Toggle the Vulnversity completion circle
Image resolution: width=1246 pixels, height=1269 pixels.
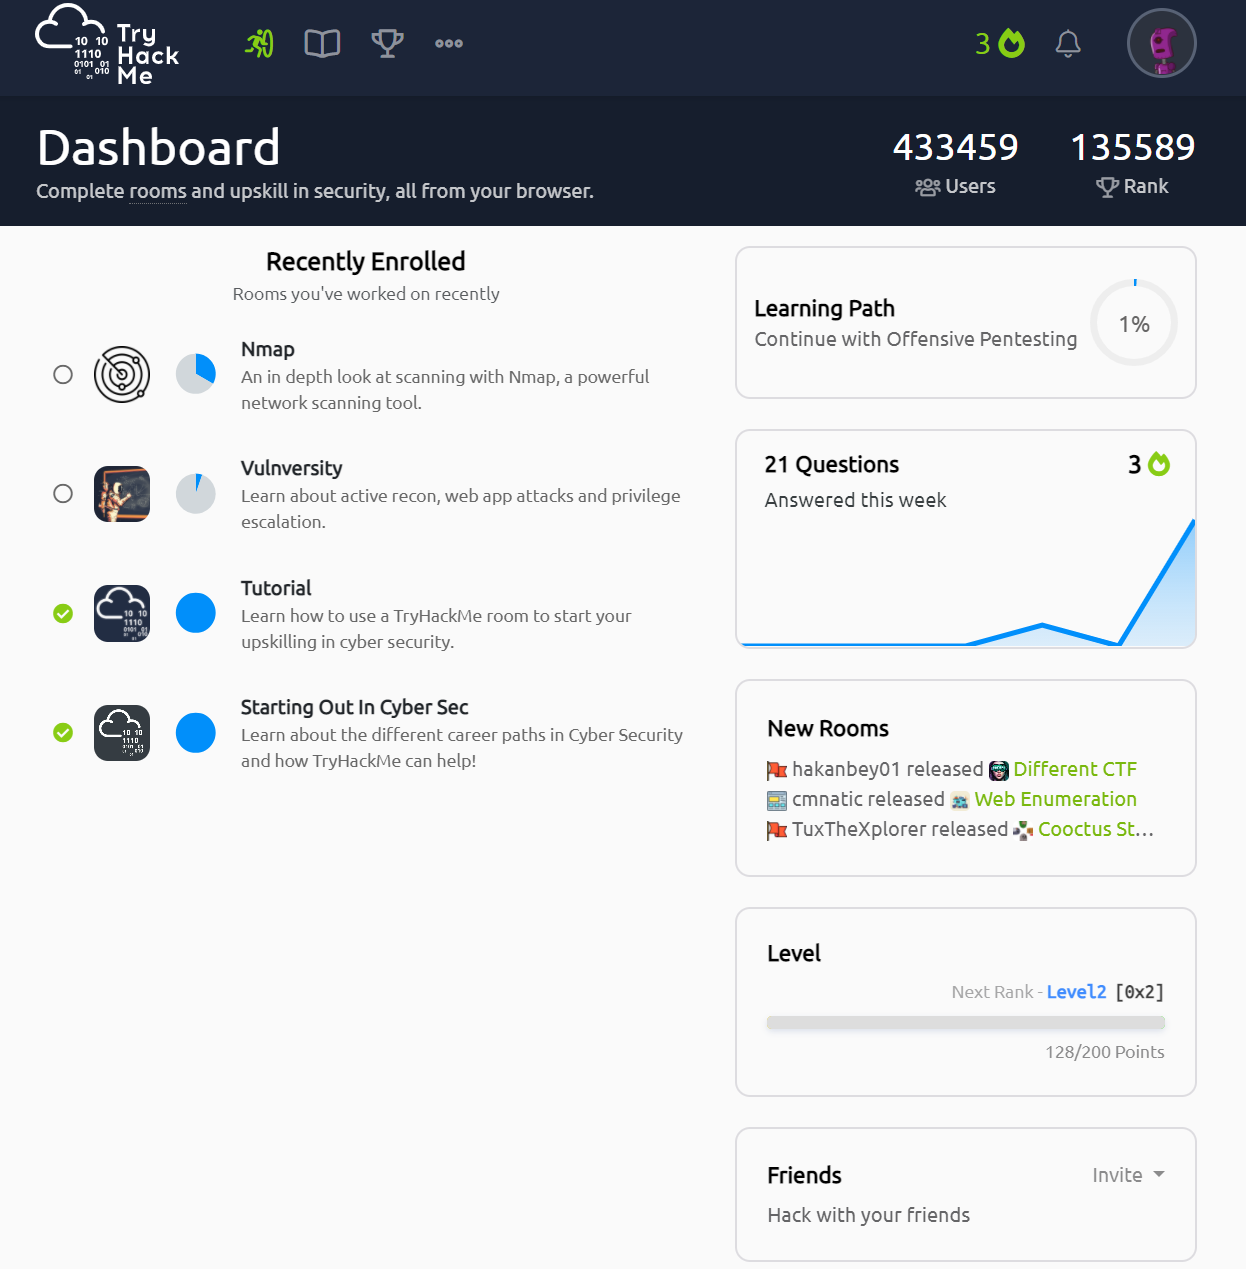coord(63,494)
